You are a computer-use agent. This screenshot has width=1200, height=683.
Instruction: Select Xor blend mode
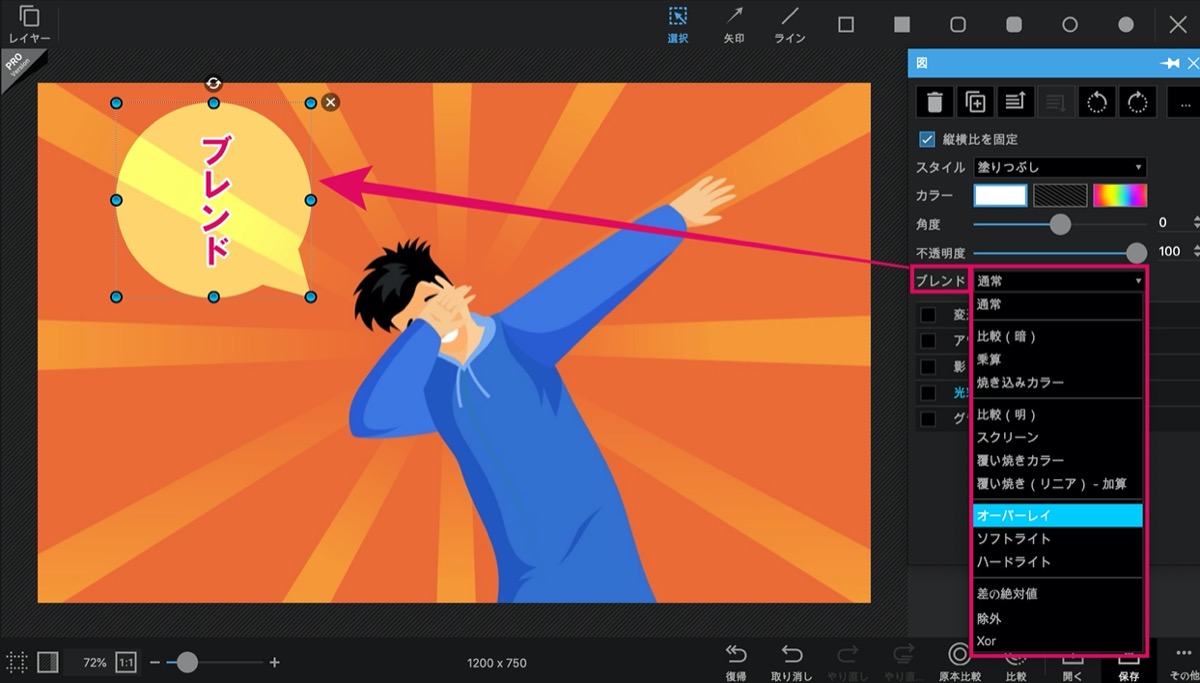tap(1057, 641)
